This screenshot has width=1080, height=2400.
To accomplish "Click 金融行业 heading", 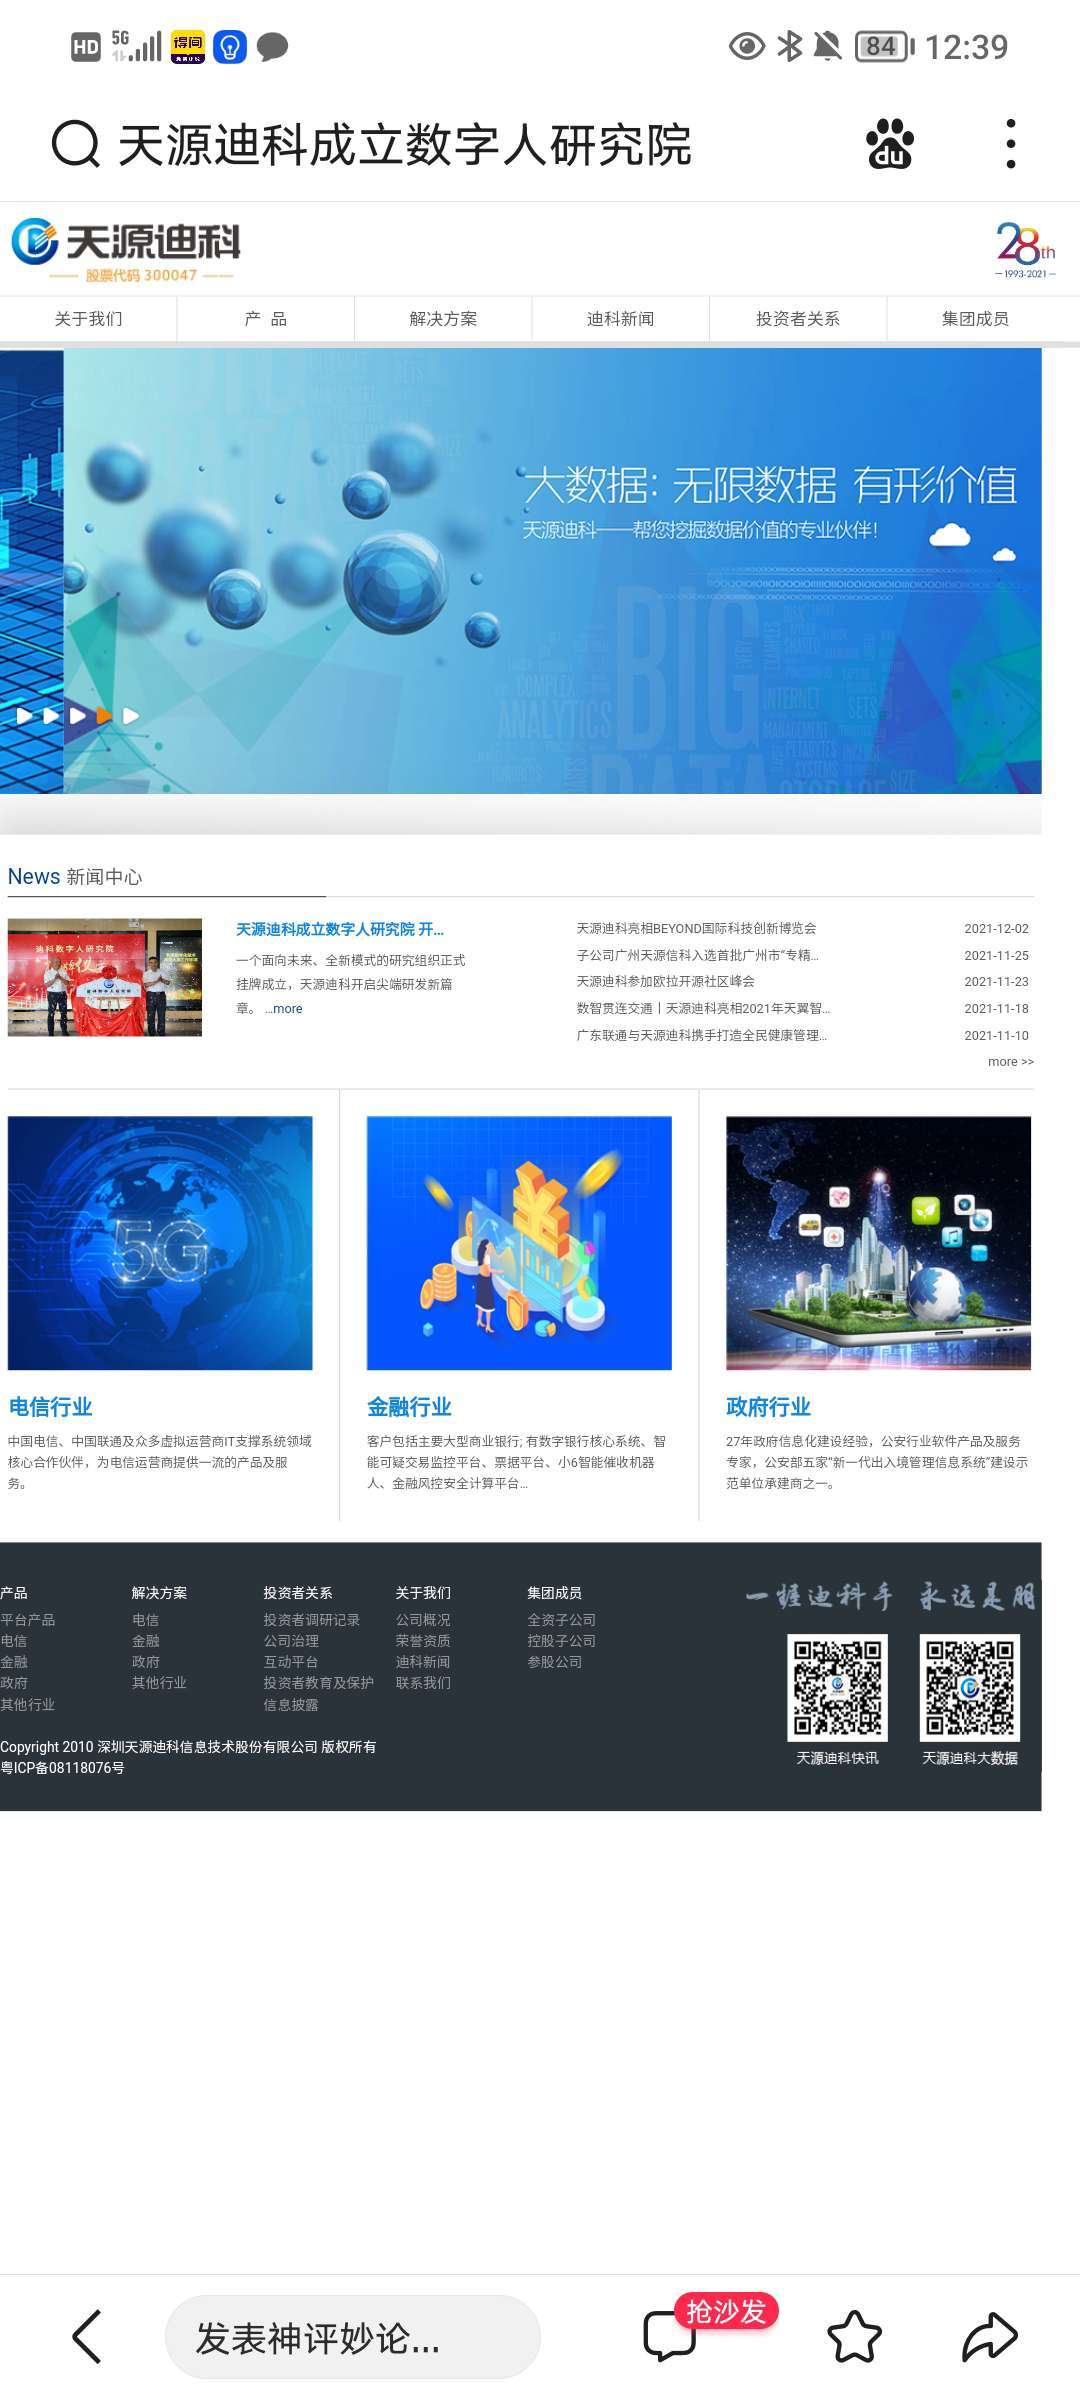I will (409, 1407).
